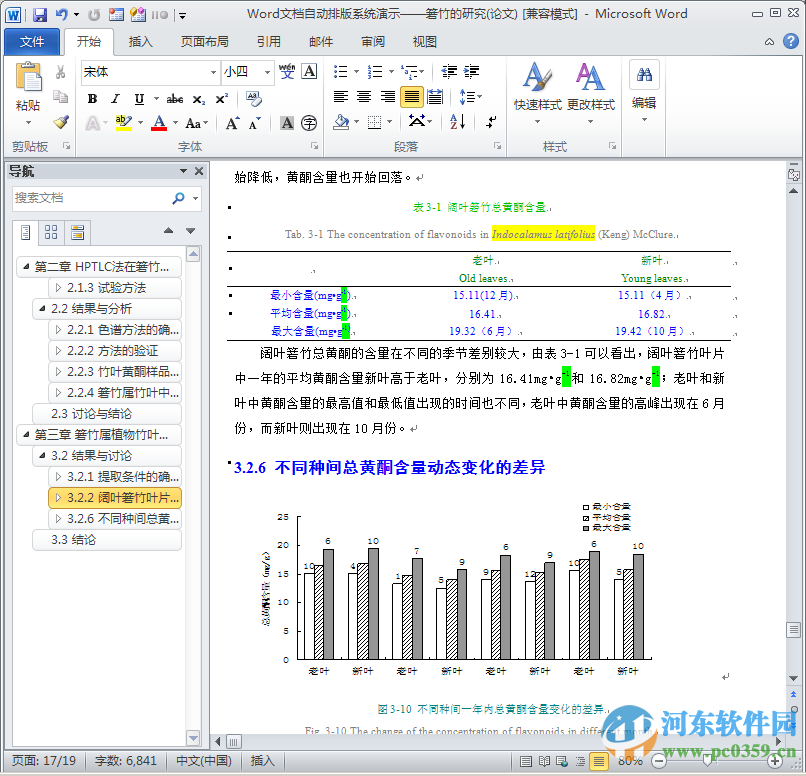Open the 文件 menu
Viewport: 806px width, 776px height.
coord(33,41)
